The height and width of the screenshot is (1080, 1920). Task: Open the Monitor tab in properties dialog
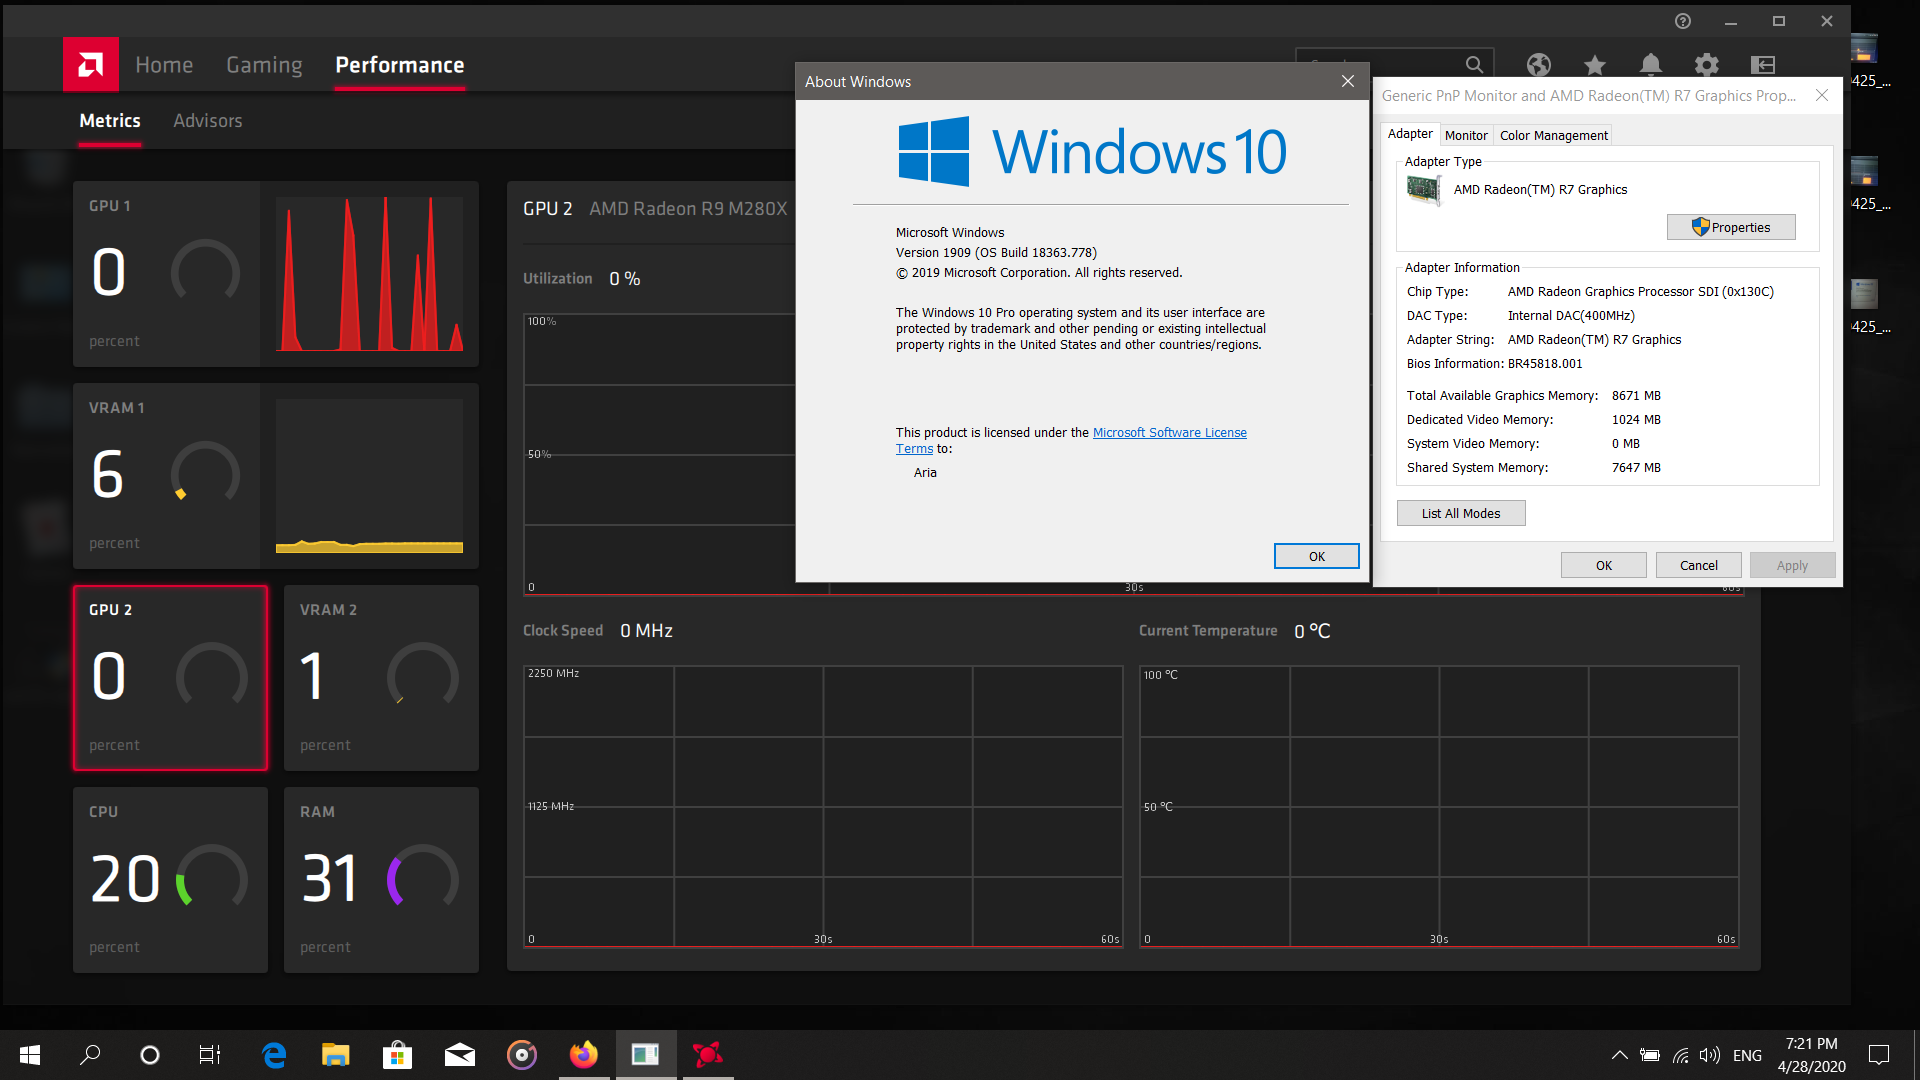1465,135
